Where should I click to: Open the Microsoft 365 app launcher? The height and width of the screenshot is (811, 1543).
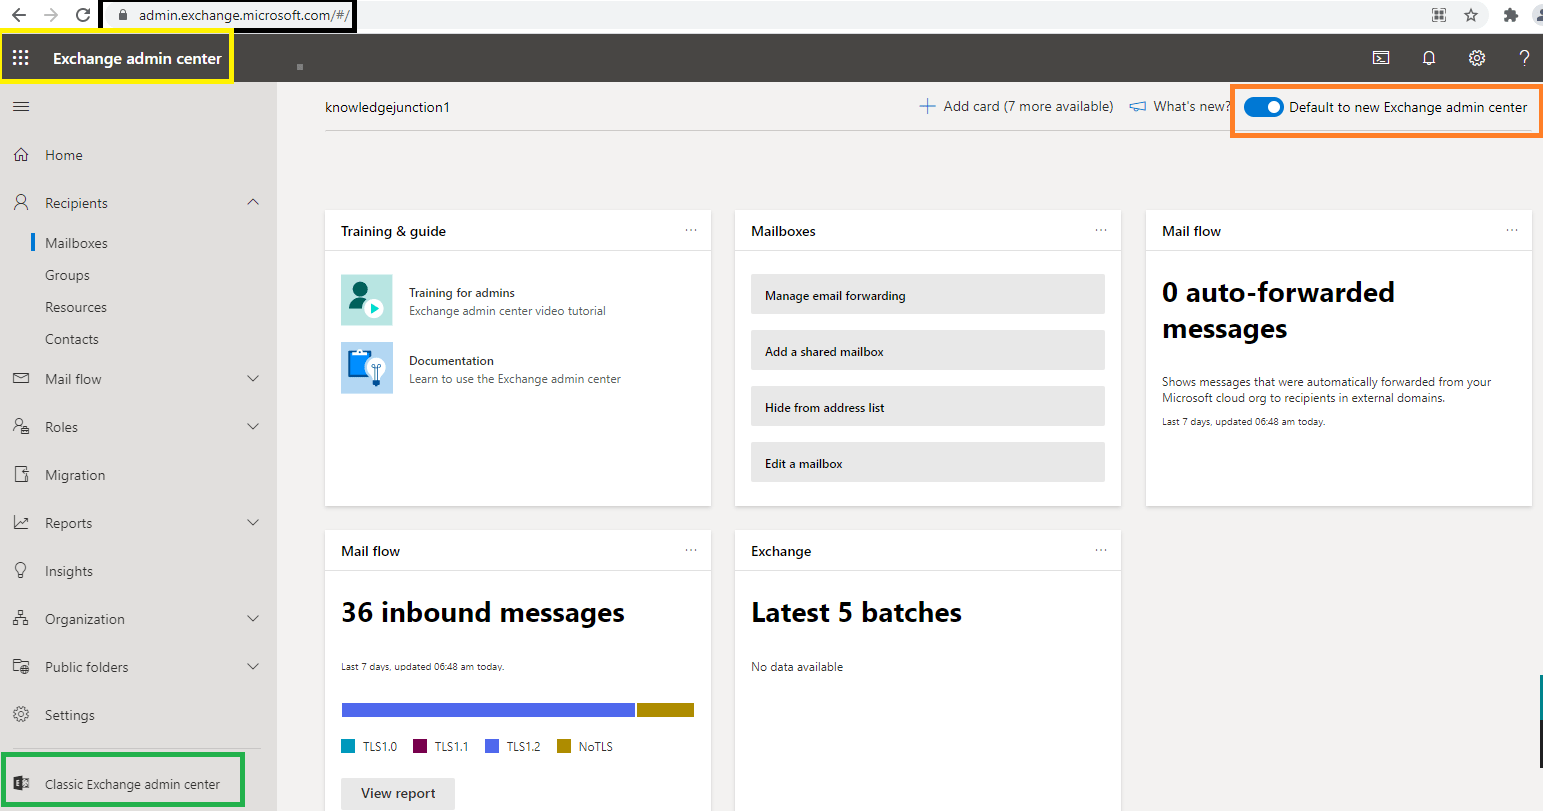tap(21, 57)
